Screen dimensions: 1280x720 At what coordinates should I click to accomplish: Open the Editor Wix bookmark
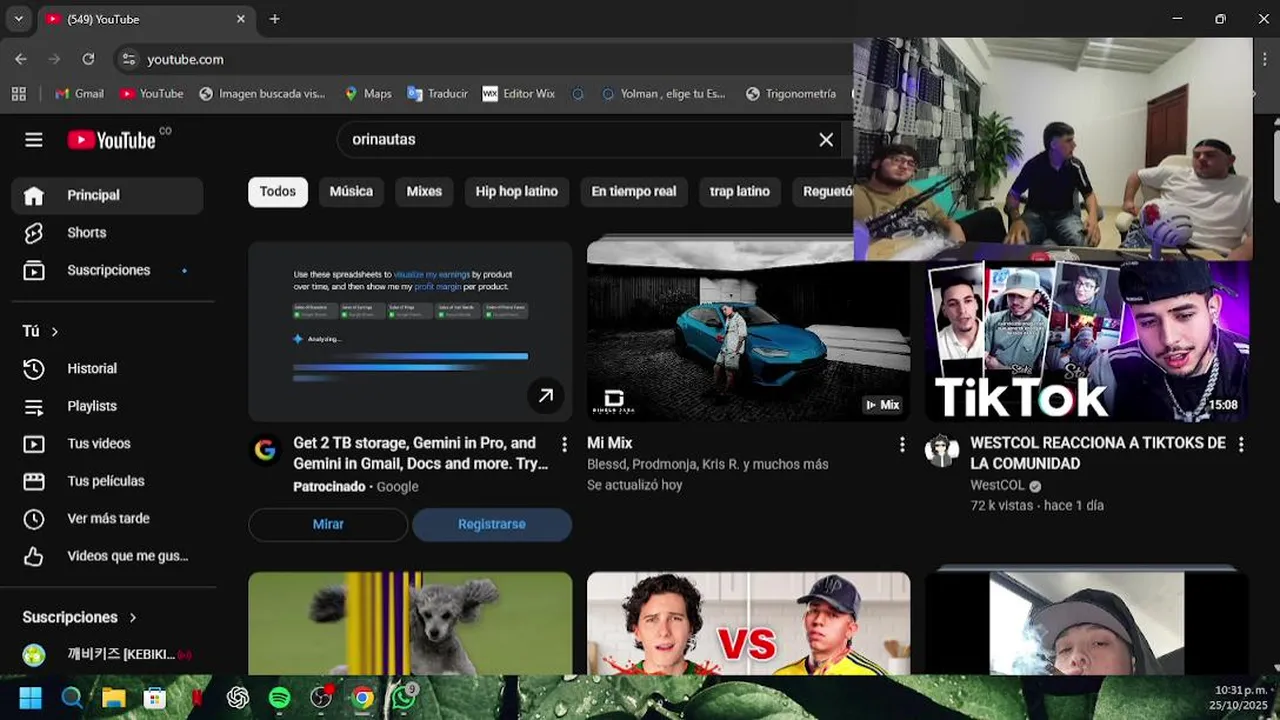click(x=518, y=94)
